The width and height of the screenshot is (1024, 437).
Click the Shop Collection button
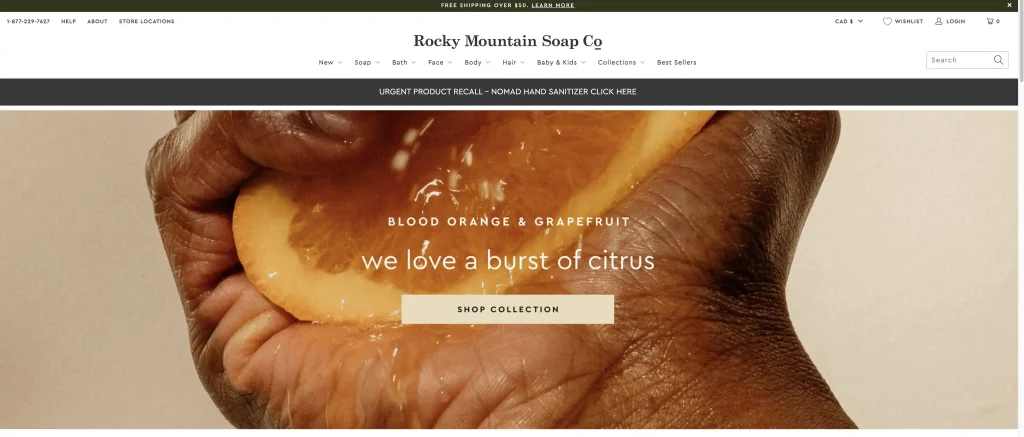point(507,310)
